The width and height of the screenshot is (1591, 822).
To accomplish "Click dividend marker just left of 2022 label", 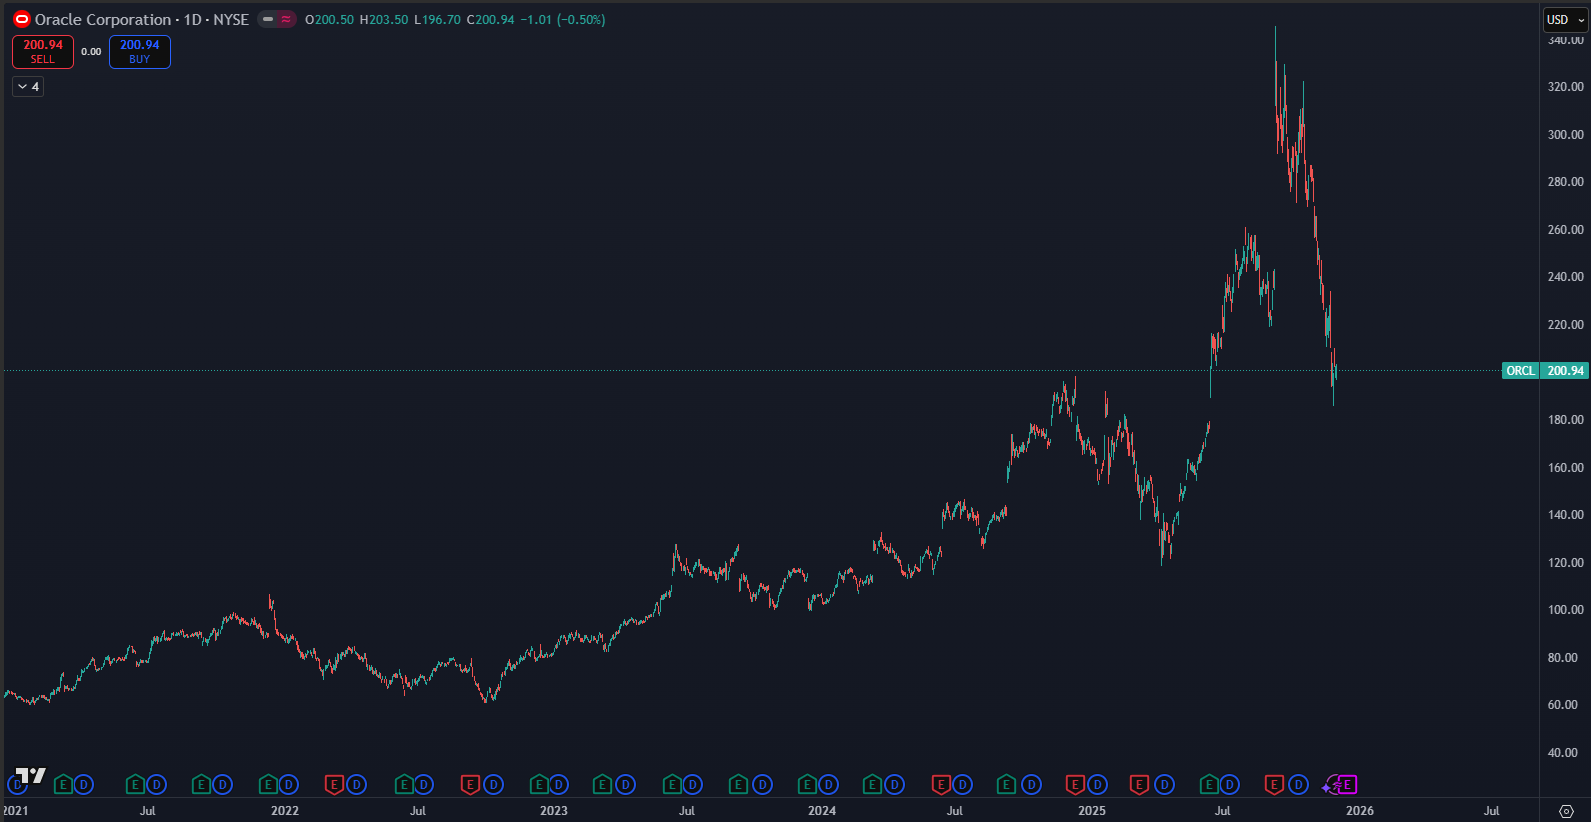I will [289, 785].
